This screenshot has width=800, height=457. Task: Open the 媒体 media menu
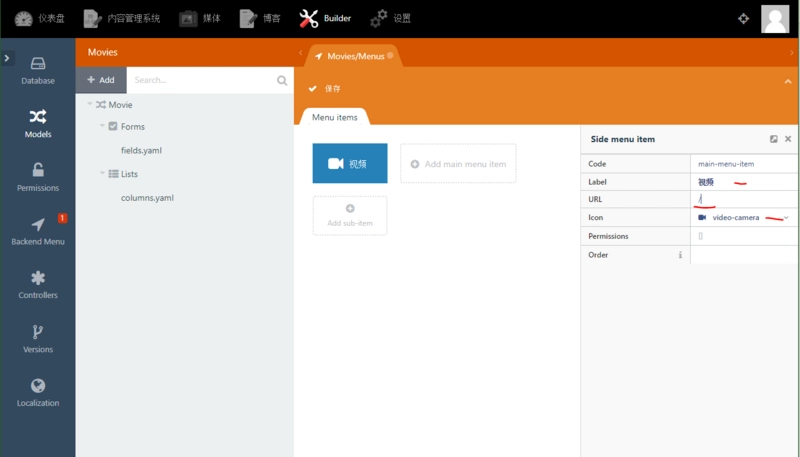tap(199, 18)
